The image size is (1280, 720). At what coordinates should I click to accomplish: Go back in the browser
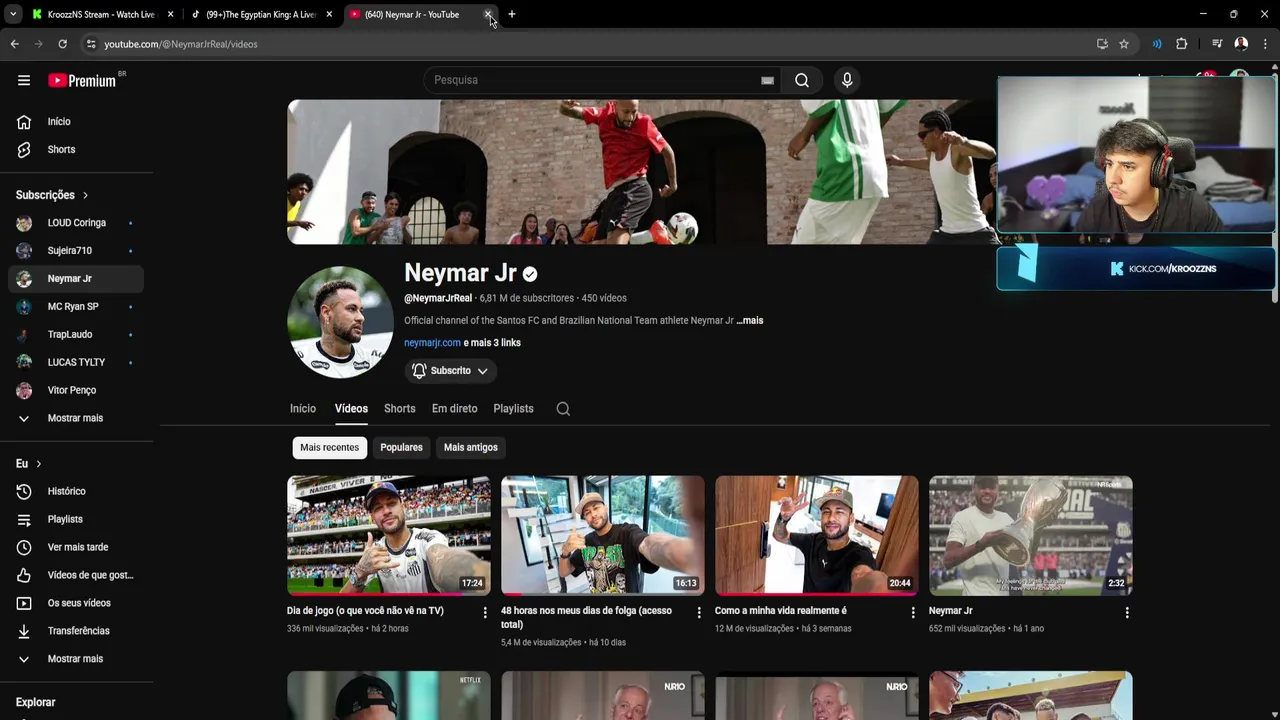pyautogui.click(x=14, y=44)
